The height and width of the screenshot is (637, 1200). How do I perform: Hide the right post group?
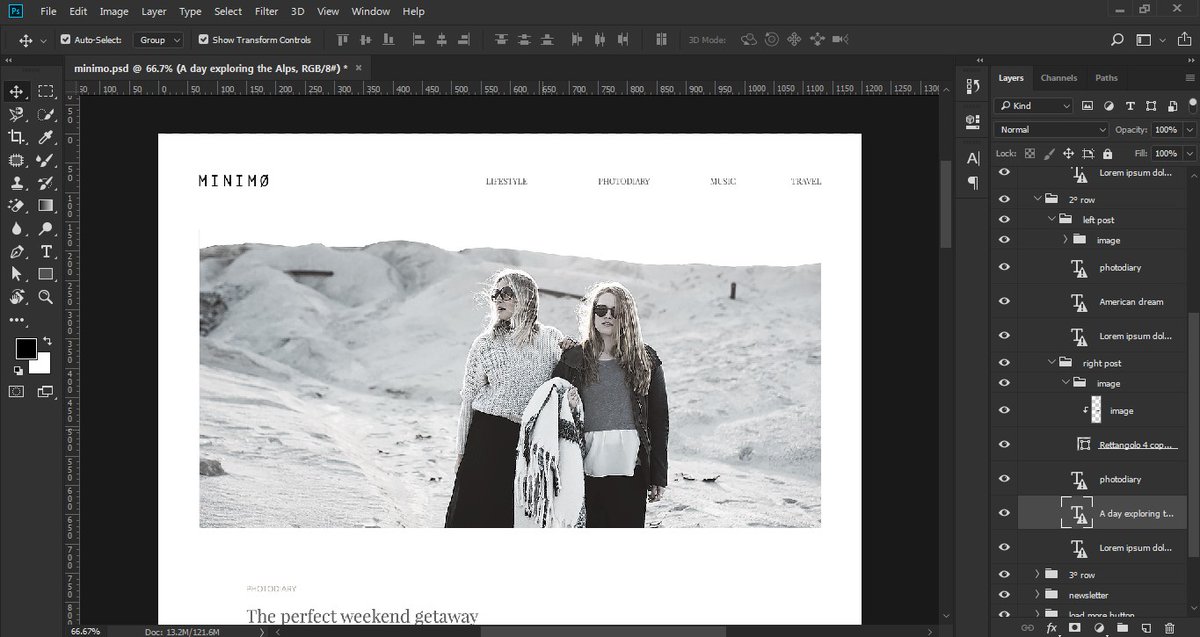[1004, 363]
